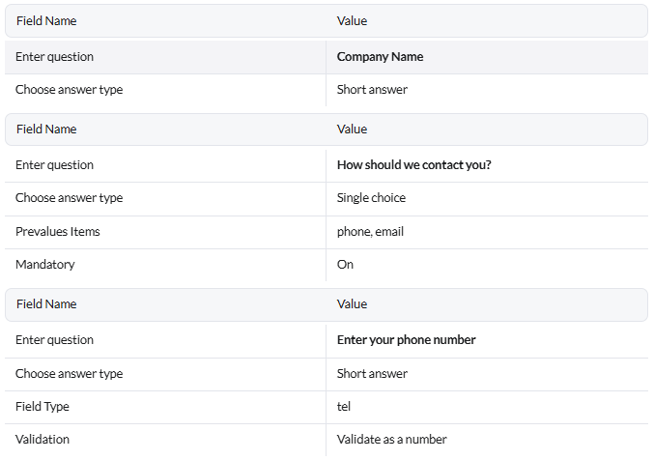Click the "Enter your phone number" value
Image resolution: width=654 pixels, height=460 pixels.
[406, 340]
